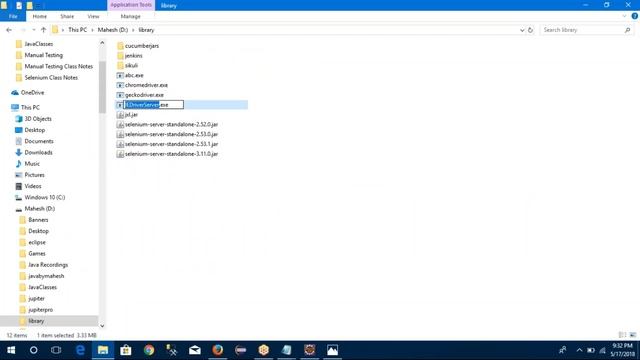
Task: Go back using the Back arrow
Action: (x=9, y=30)
